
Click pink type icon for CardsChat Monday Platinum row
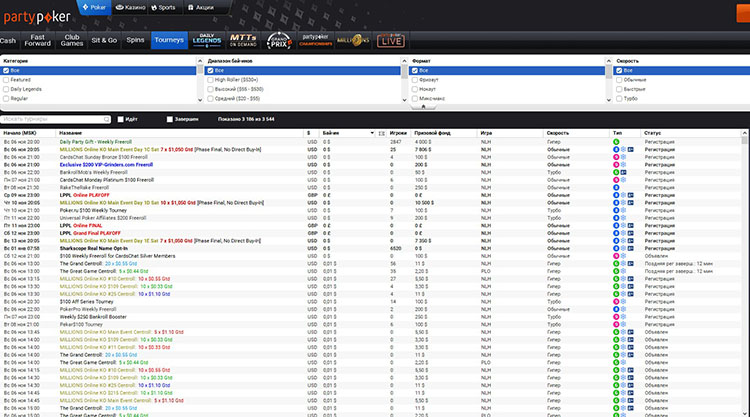(616, 180)
